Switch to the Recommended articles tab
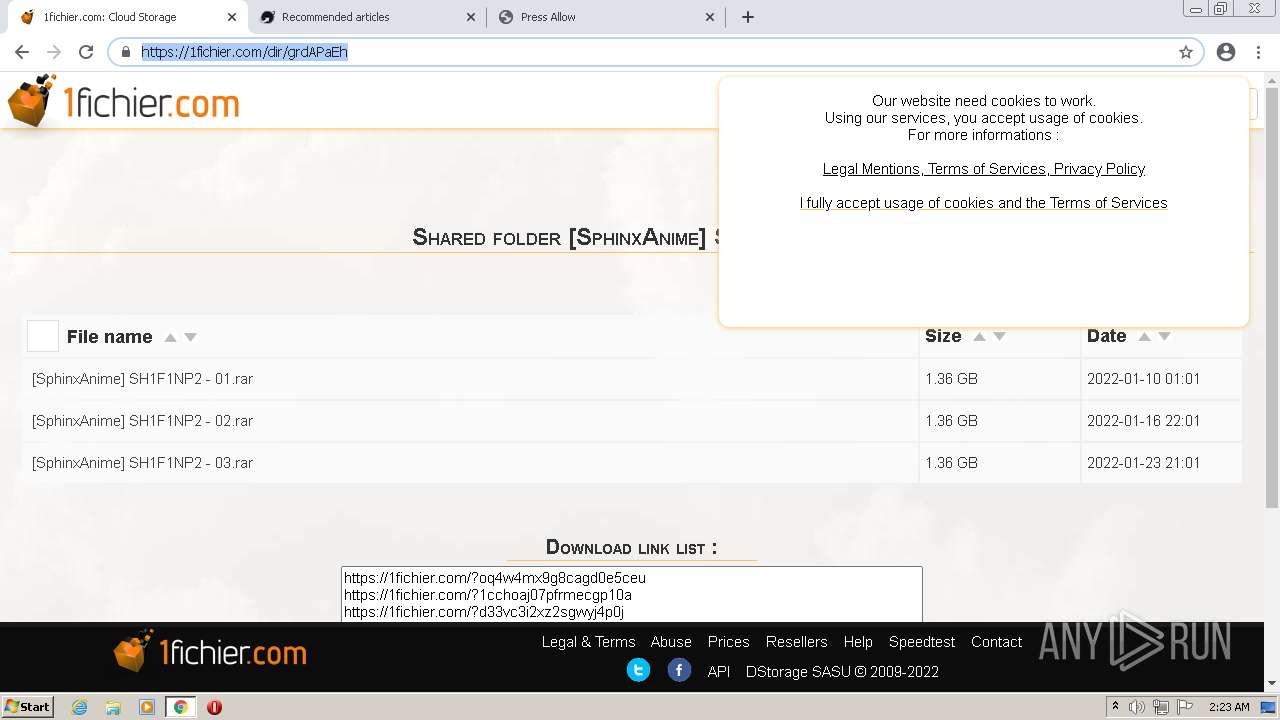This screenshot has width=1280, height=720. click(x=367, y=17)
